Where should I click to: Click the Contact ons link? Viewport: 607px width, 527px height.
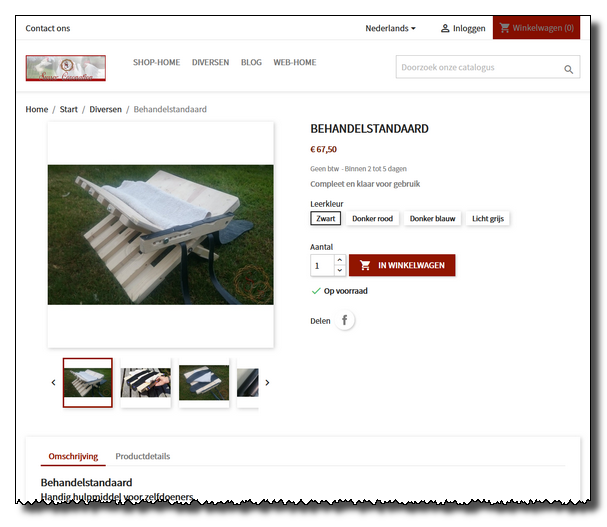tap(48, 28)
